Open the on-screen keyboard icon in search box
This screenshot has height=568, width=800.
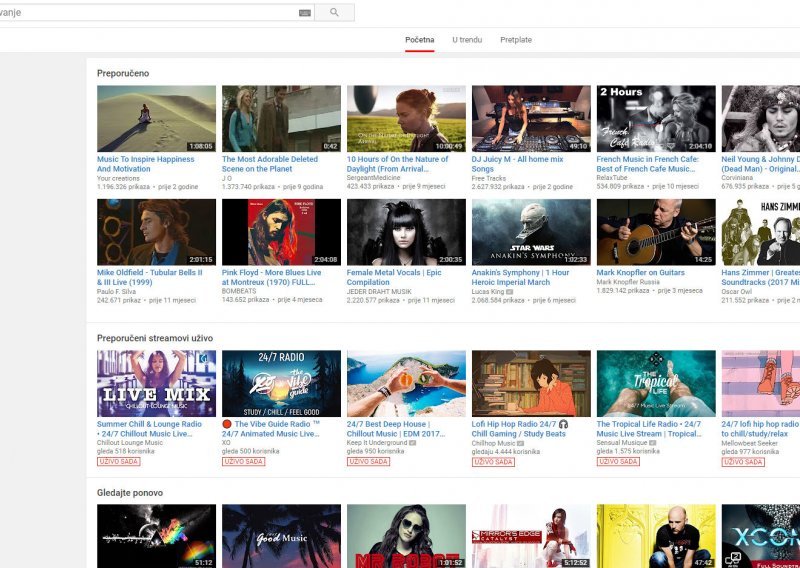pos(305,13)
